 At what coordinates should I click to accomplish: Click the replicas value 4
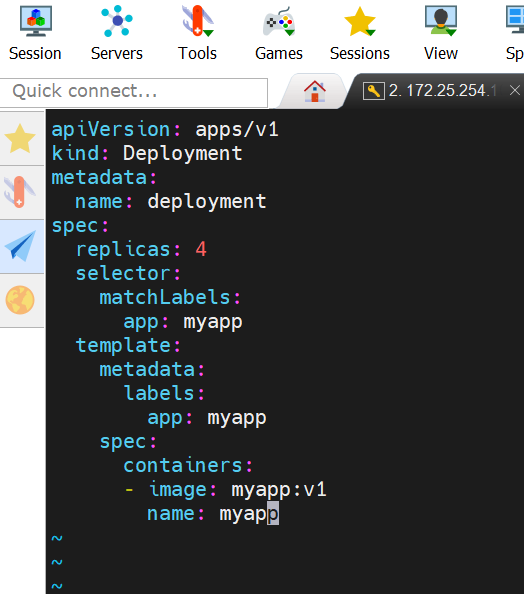coord(201,249)
